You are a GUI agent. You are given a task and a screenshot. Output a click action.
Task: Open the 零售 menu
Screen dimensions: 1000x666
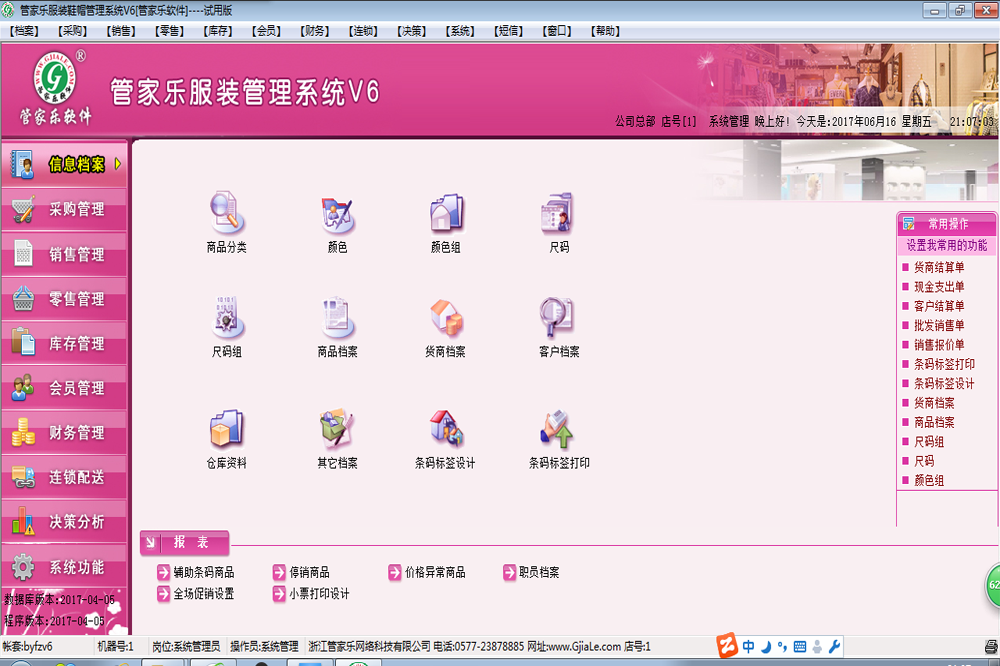(169, 31)
